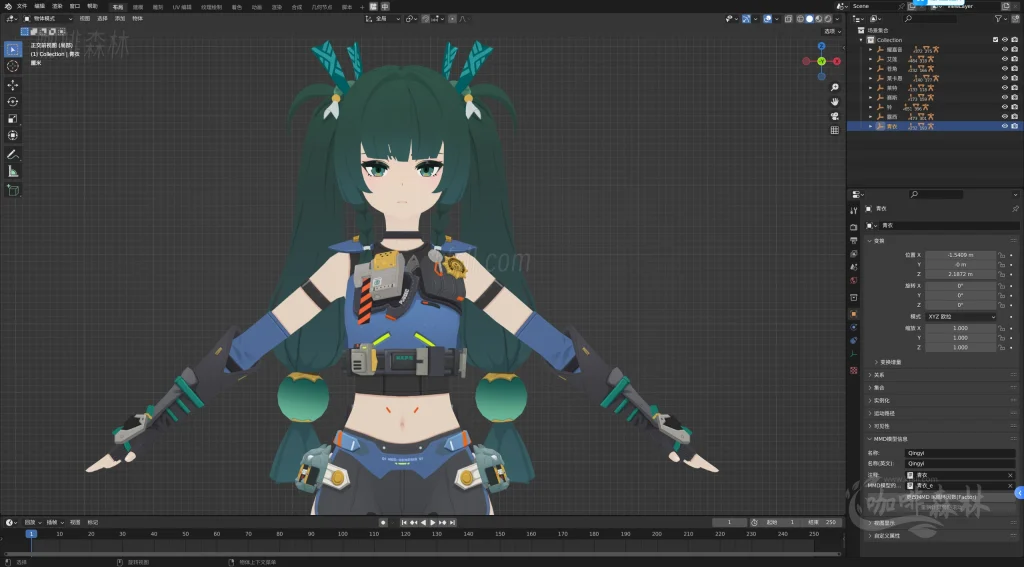1024x567 pixels.
Task: Switch viewport to rendered shading
Action: 827,19
